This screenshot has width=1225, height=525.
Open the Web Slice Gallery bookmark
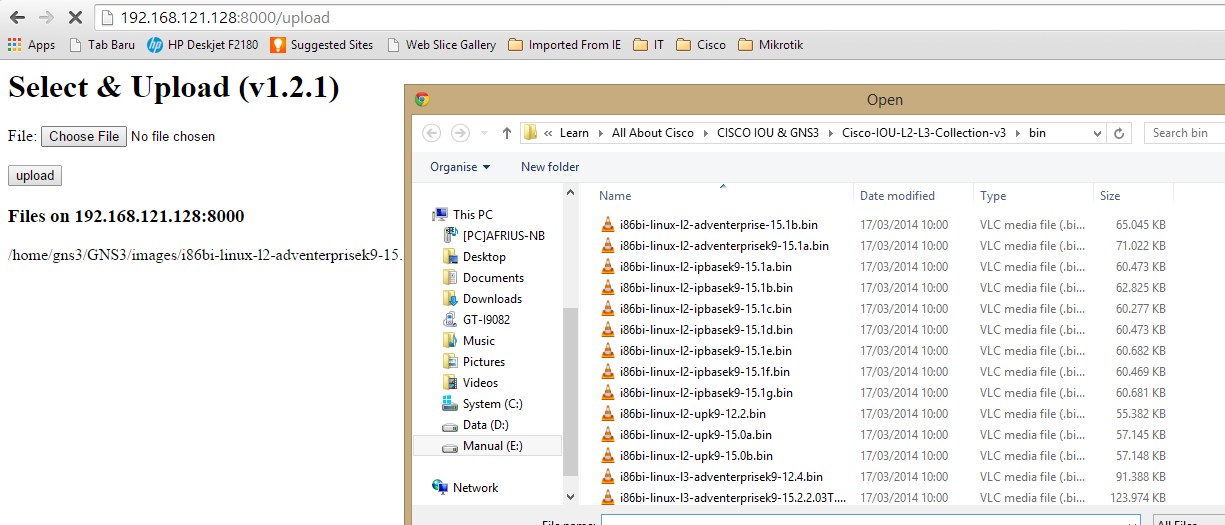click(441, 45)
